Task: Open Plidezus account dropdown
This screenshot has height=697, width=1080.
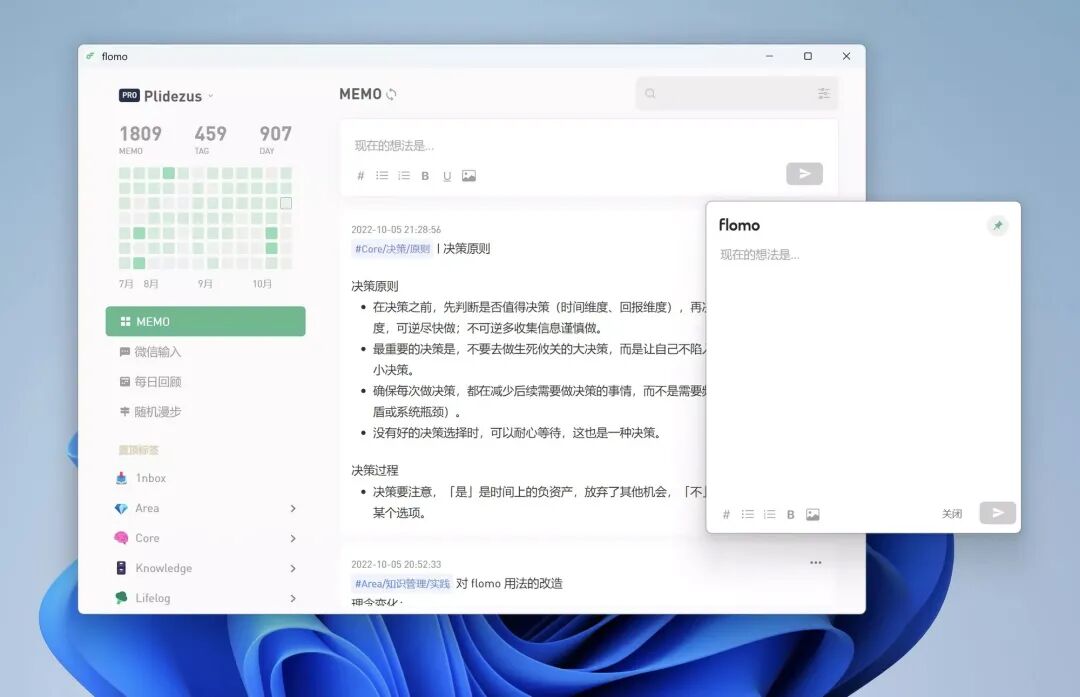Action: click(x=211, y=96)
